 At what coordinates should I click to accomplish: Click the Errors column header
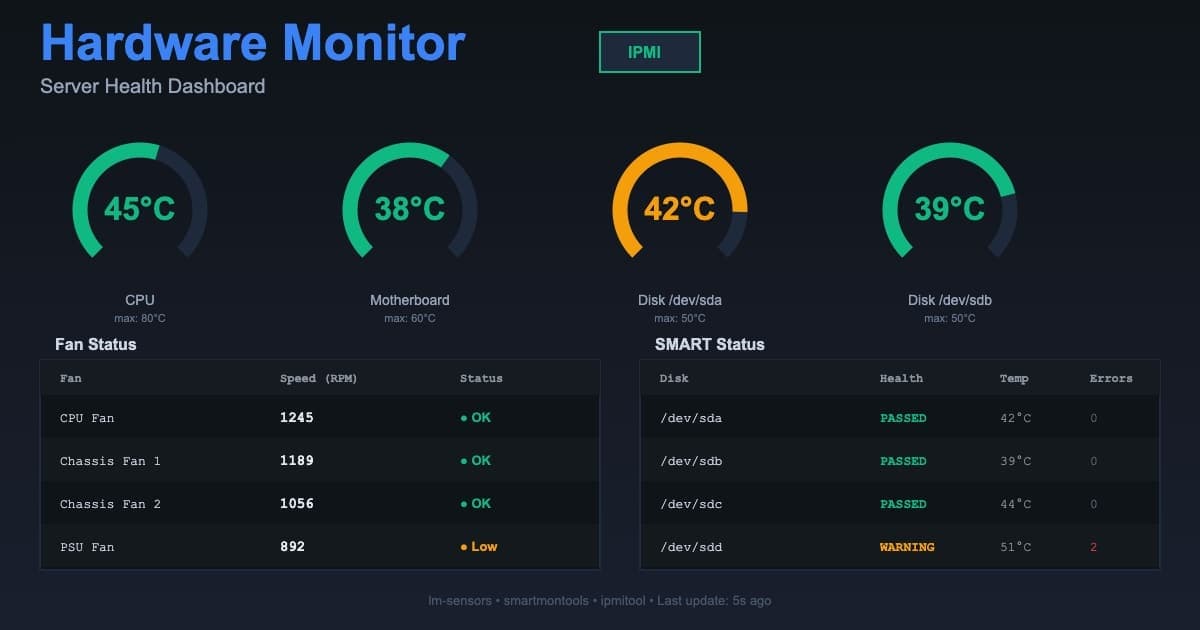pyautogui.click(x=1110, y=378)
